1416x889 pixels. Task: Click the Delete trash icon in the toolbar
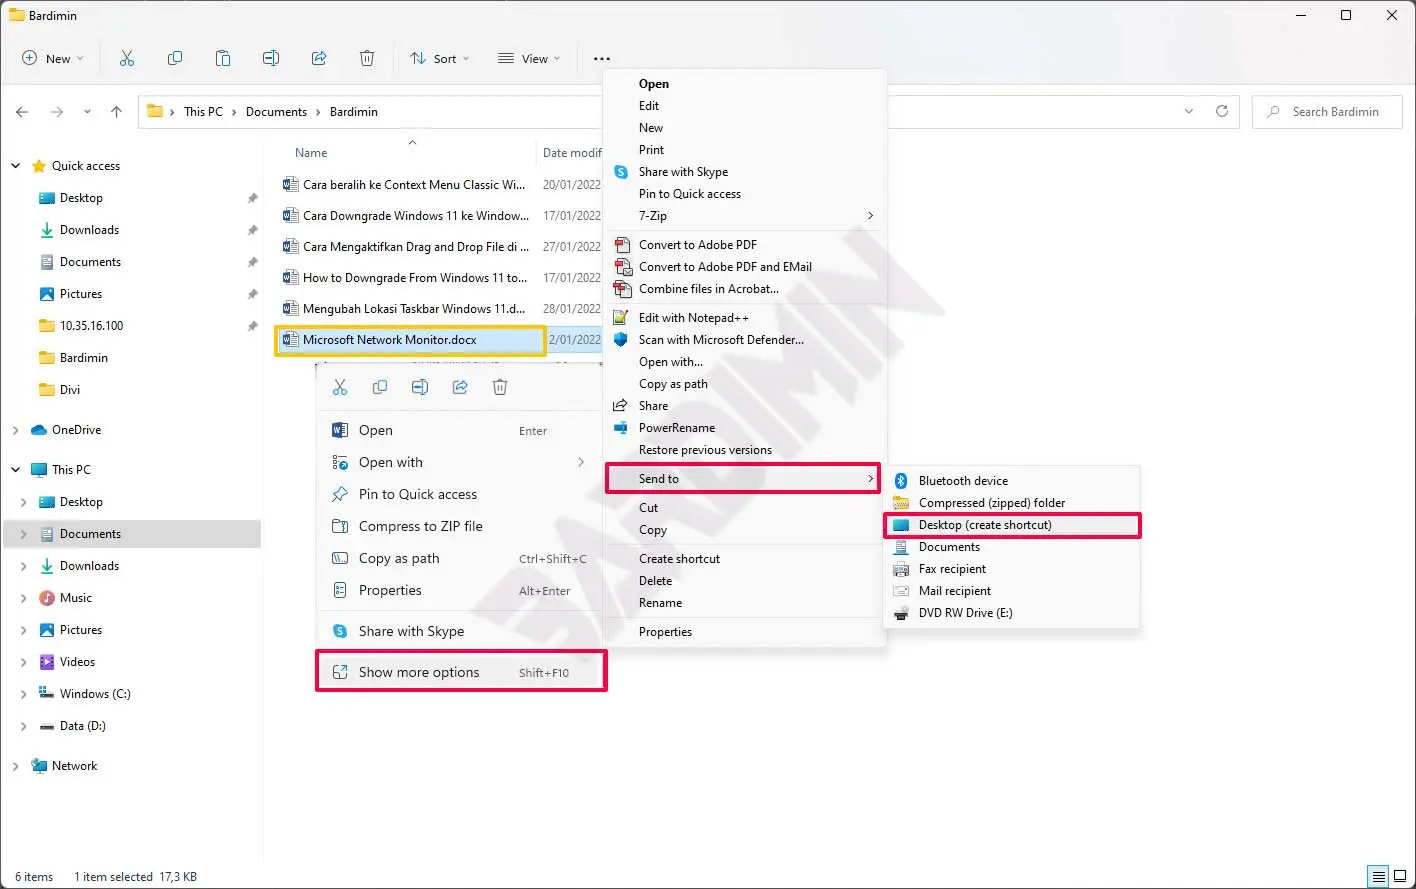[367, 59]
